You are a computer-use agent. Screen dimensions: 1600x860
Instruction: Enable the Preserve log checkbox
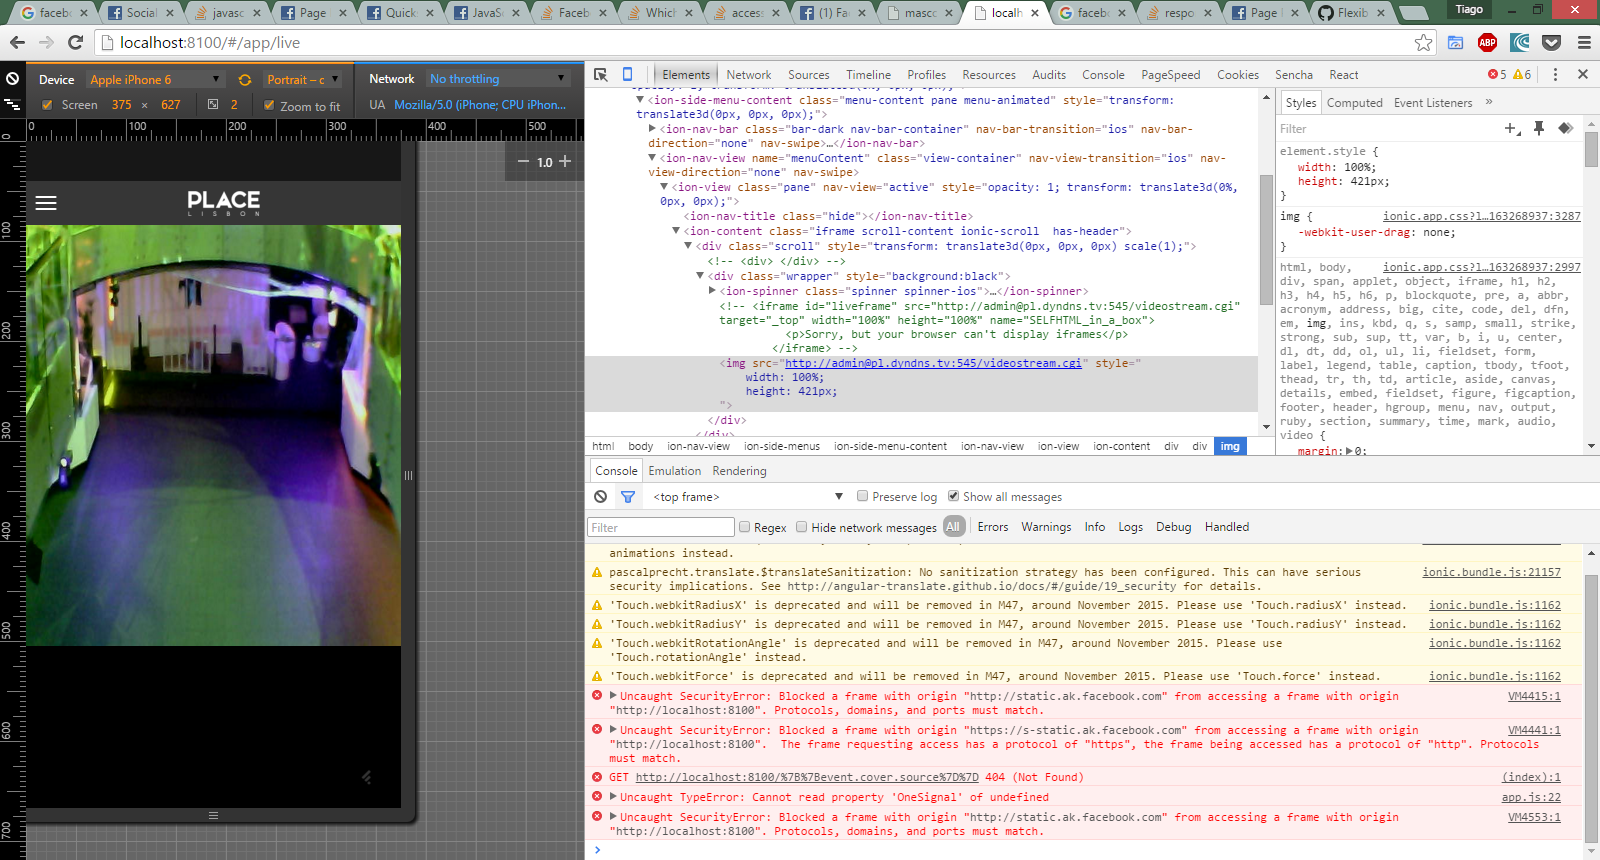[863, 496]
